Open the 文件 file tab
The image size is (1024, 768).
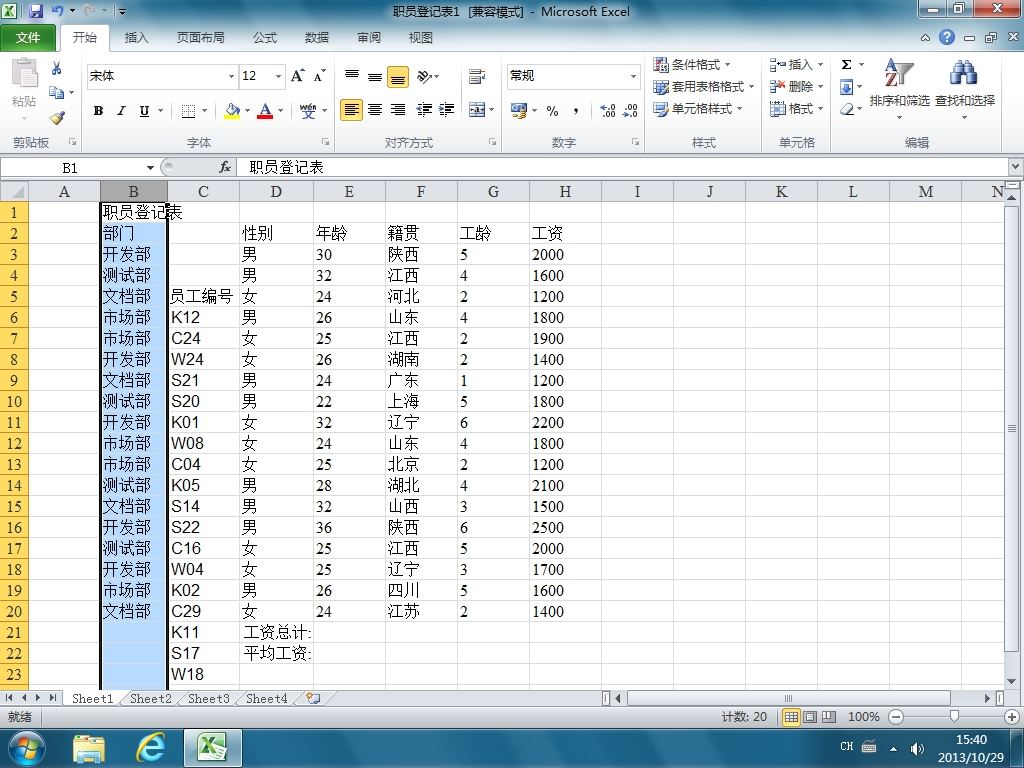click(27, 37)
